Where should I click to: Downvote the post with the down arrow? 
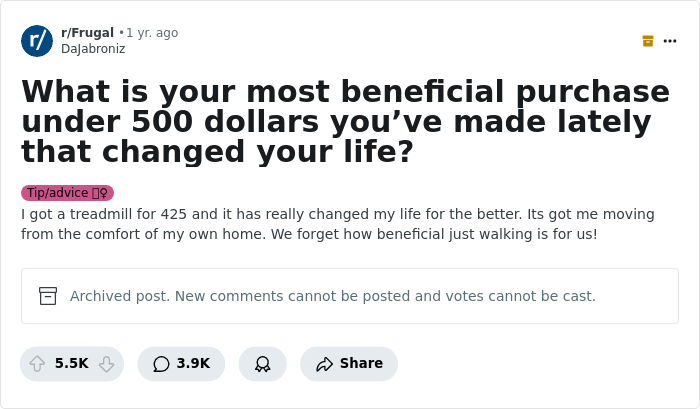point(106,364)
